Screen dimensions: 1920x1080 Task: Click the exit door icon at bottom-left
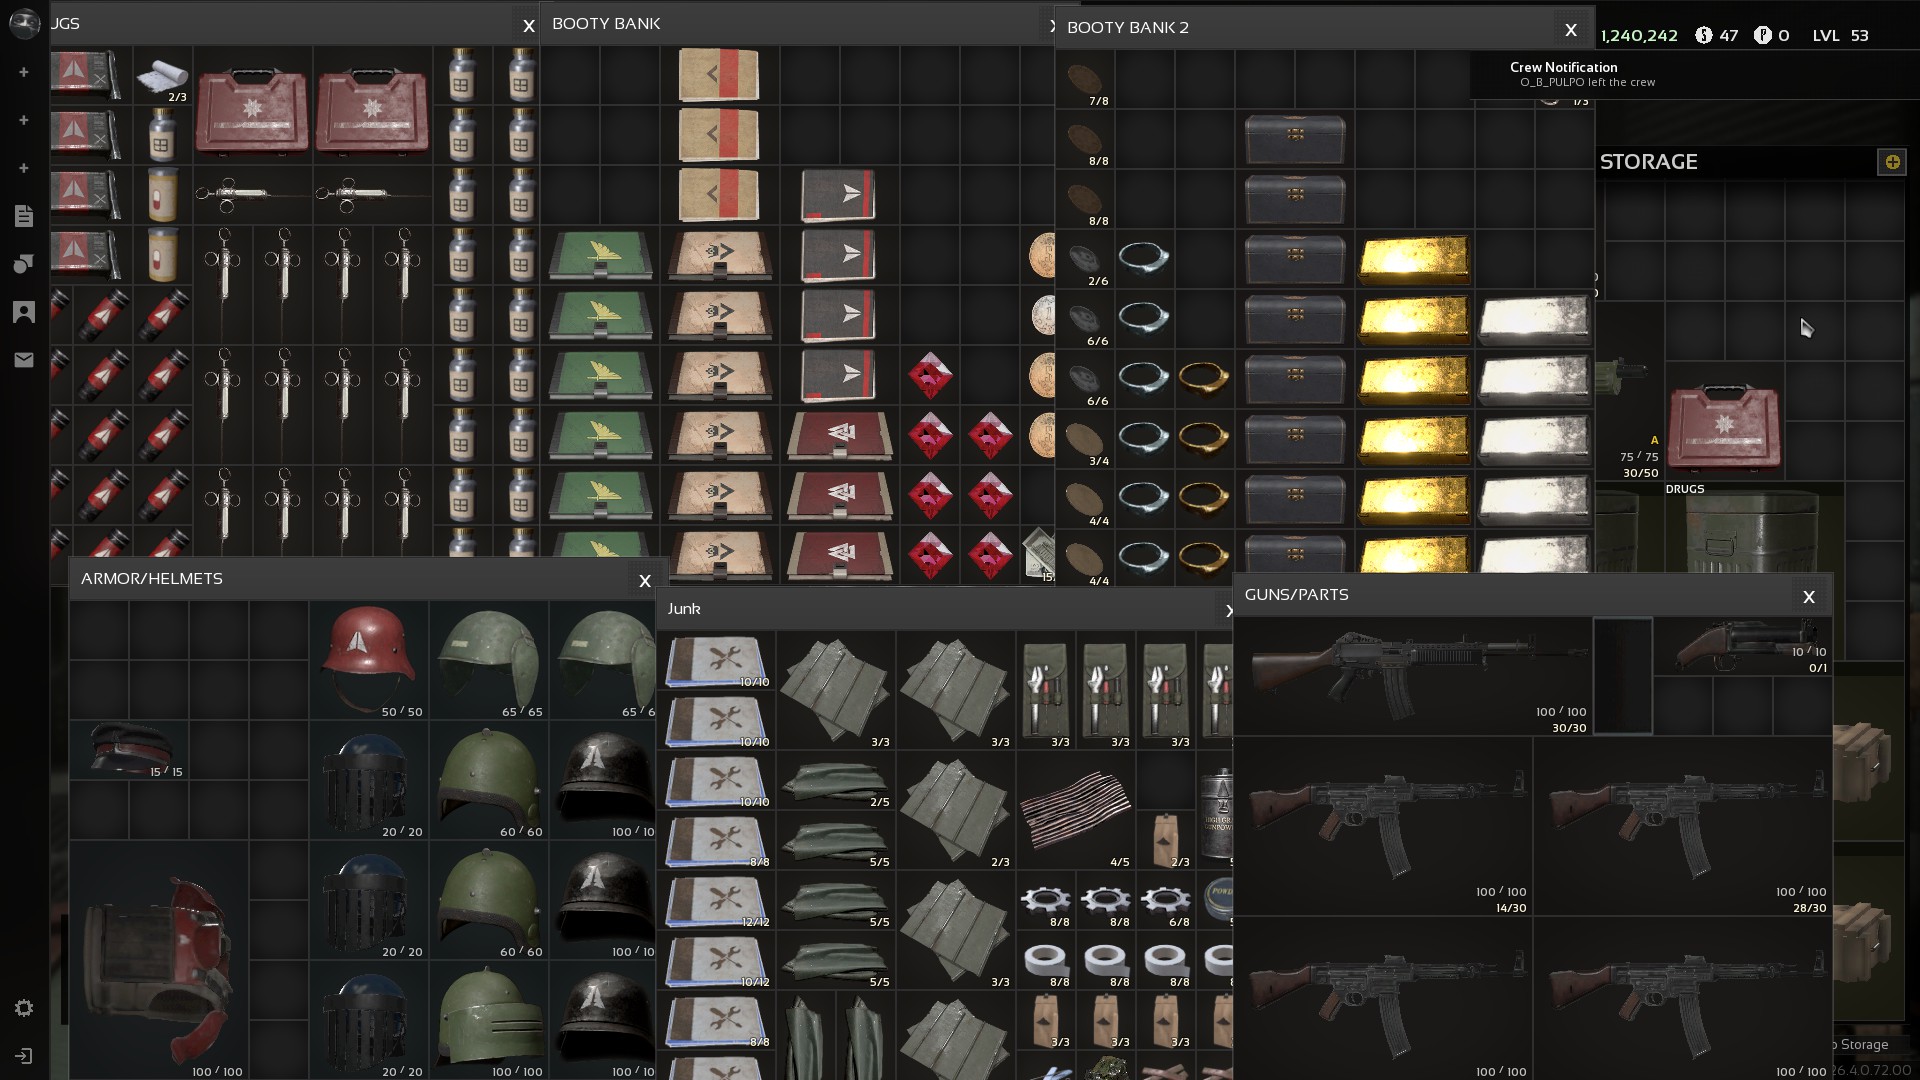click(x=24, y=1056)
